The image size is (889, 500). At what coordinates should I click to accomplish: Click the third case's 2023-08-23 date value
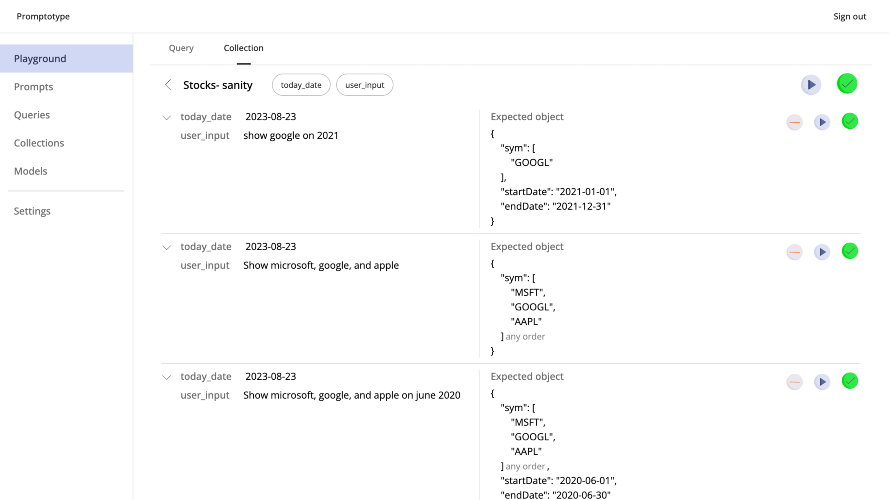(x=270, y=376)
